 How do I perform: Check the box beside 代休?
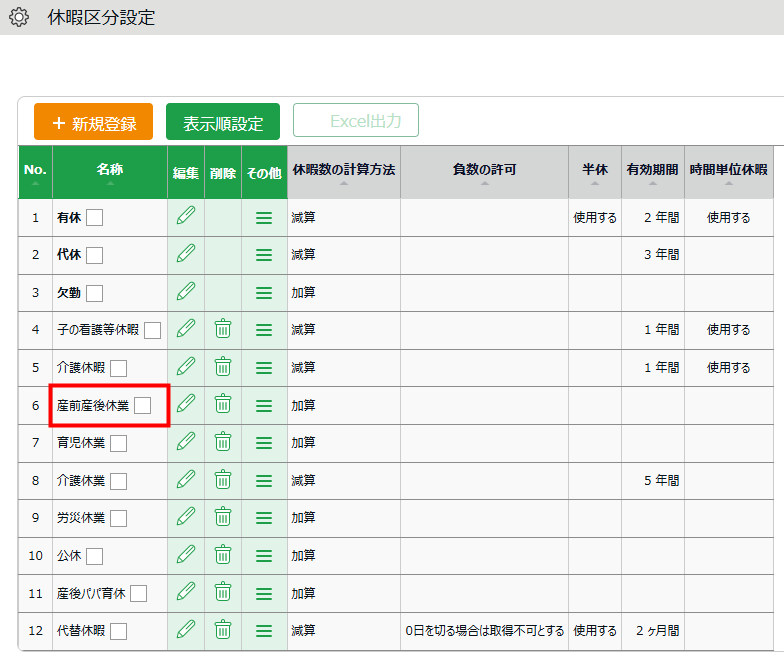[94, 255]
